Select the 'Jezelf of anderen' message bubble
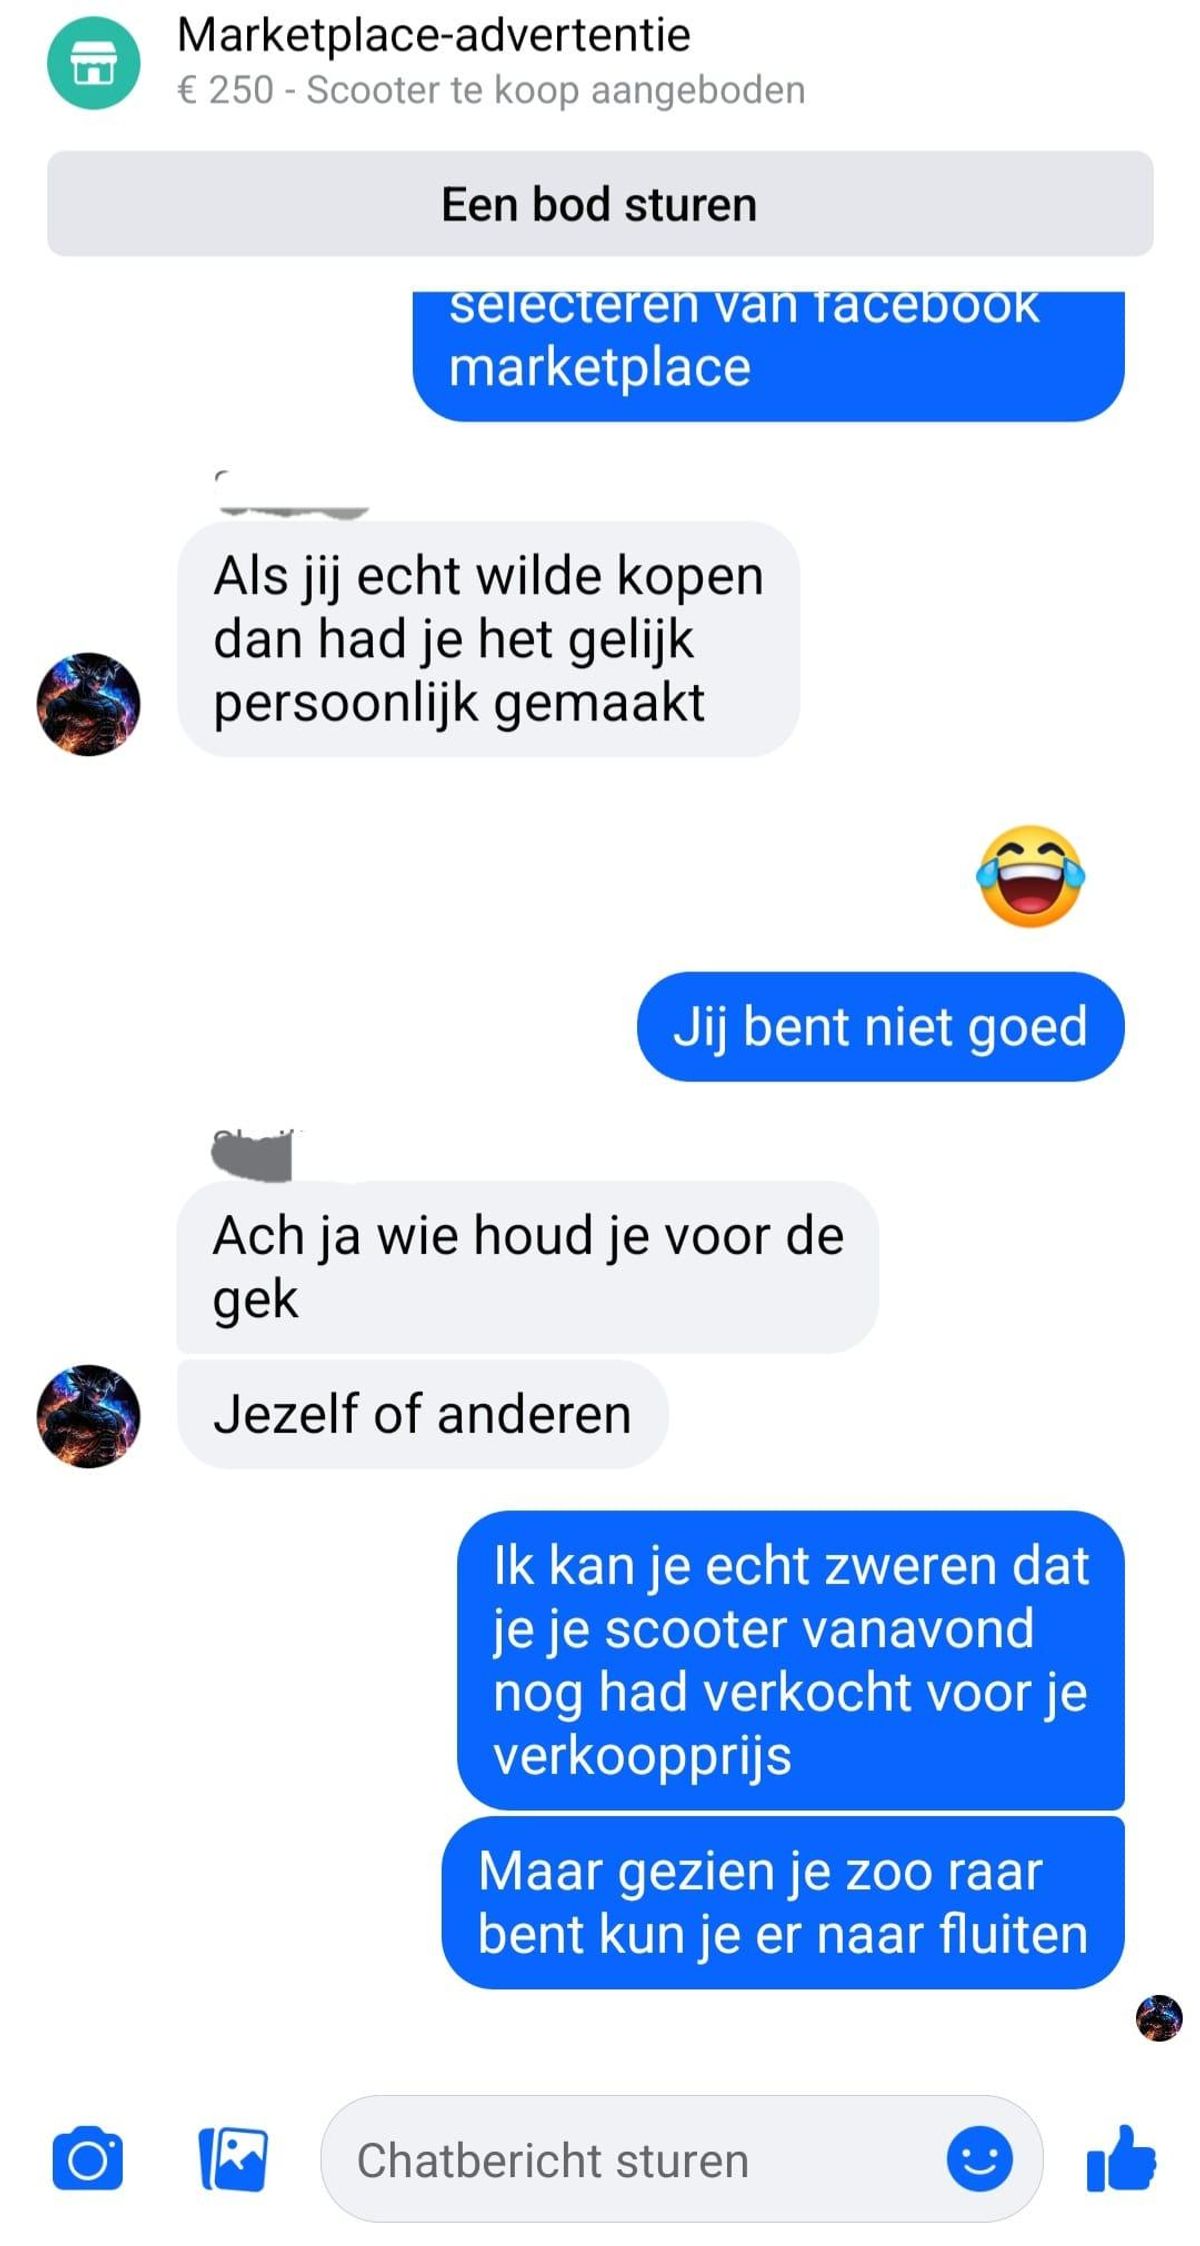This screenshot has width=1200, height=2246. (422, 1414)
